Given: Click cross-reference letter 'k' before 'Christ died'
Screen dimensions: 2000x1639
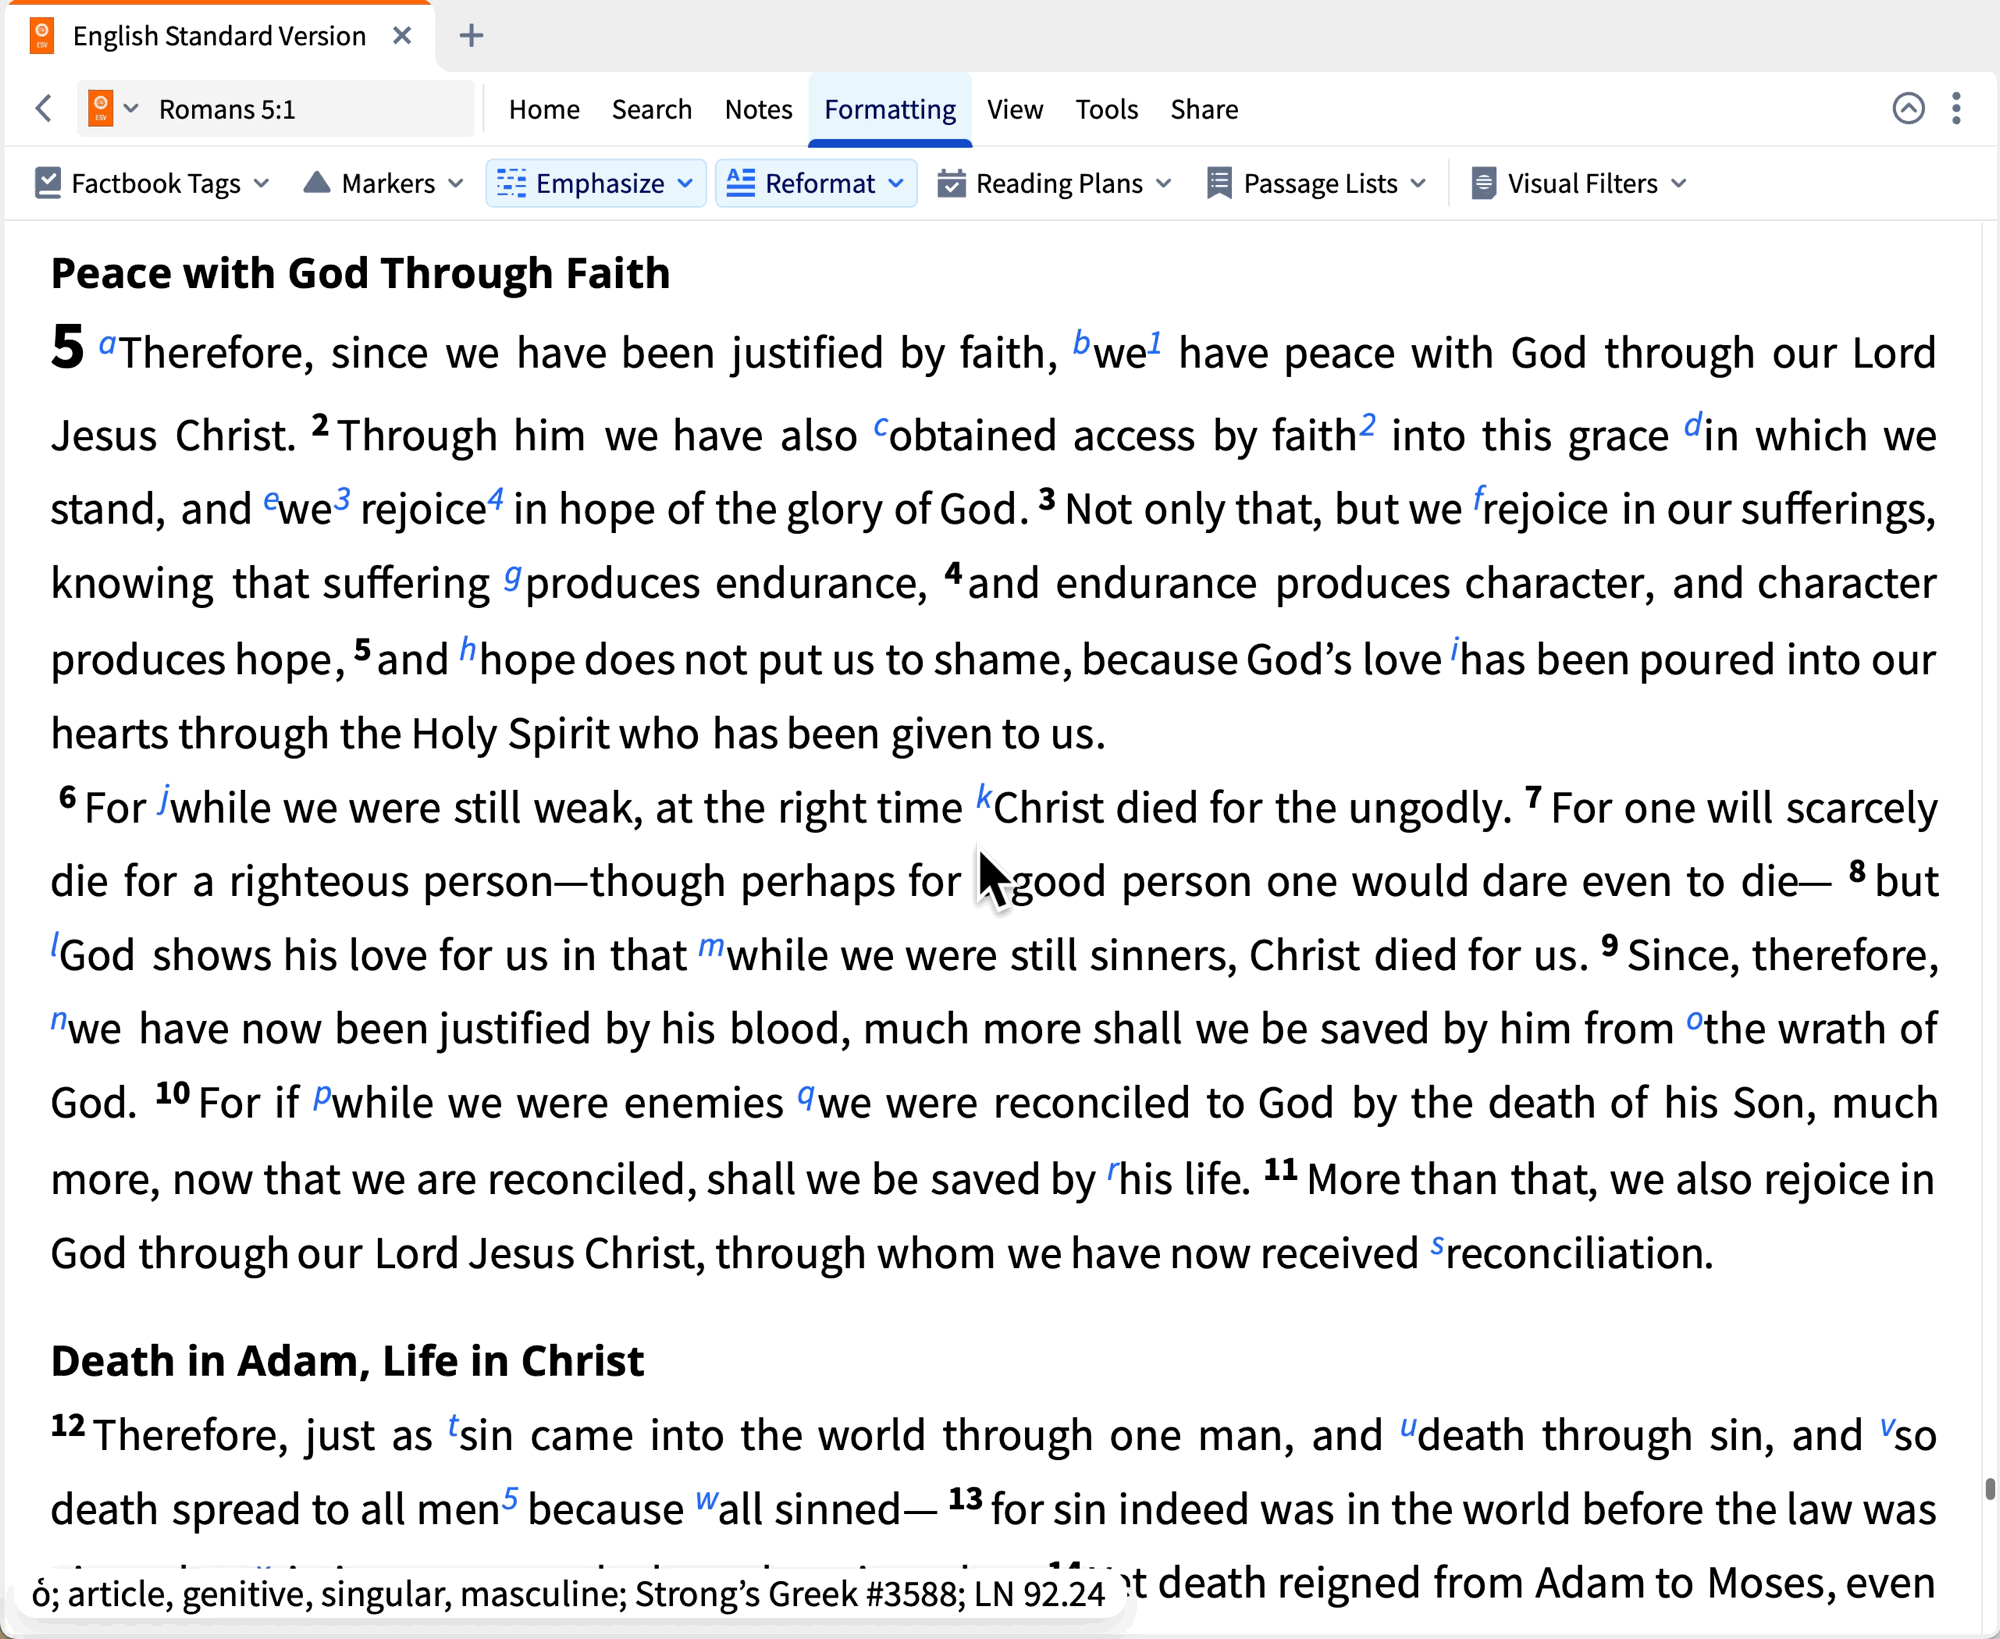Looking at the screenshot, I should click(x=983, y=796).
